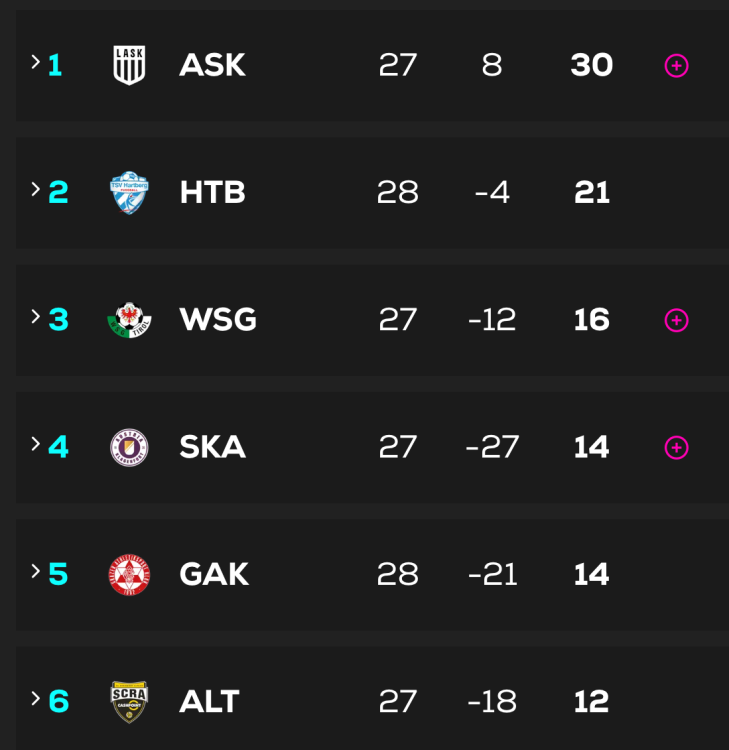729x750 pixels.
Task: Click the Austria Klagenfurt (SKA) crest
Action: 130,447
